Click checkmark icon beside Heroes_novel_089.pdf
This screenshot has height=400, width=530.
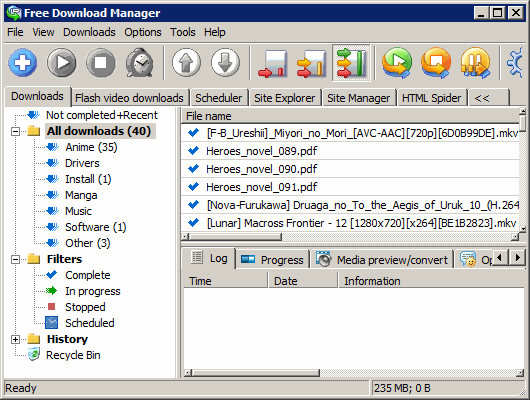coord(193,150)
